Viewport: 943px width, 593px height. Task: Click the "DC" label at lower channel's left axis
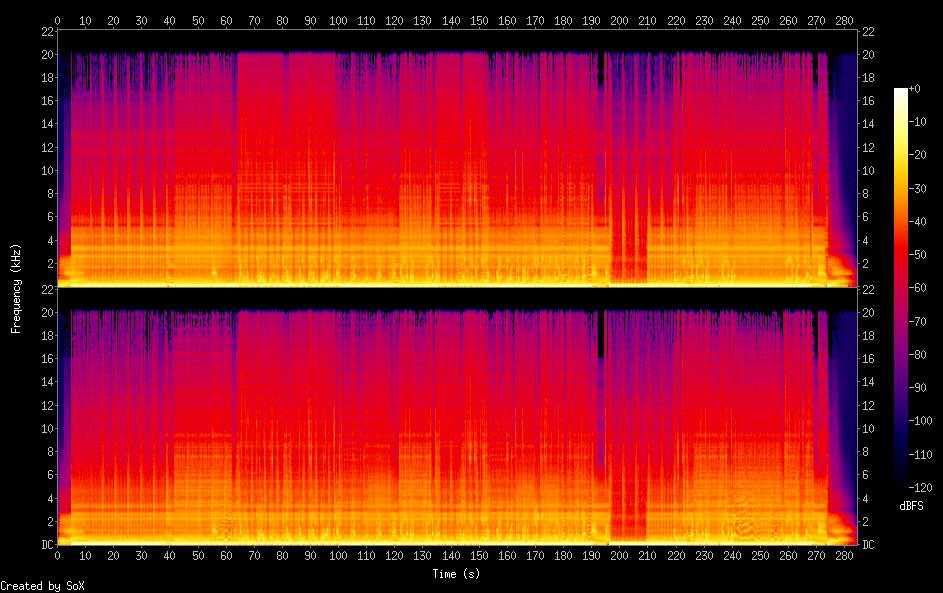44,544
